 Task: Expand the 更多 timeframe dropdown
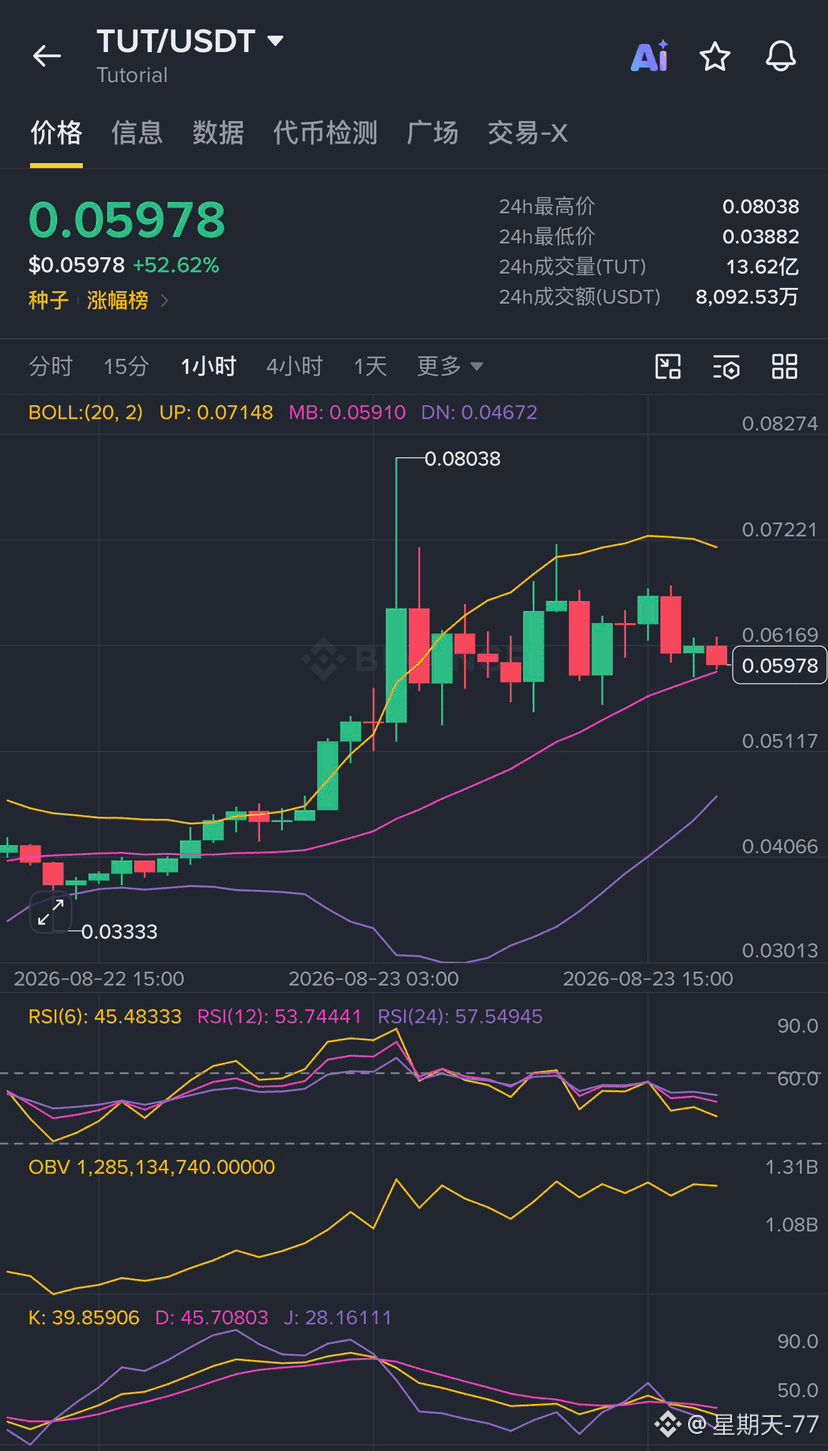[x=450, y=366]
